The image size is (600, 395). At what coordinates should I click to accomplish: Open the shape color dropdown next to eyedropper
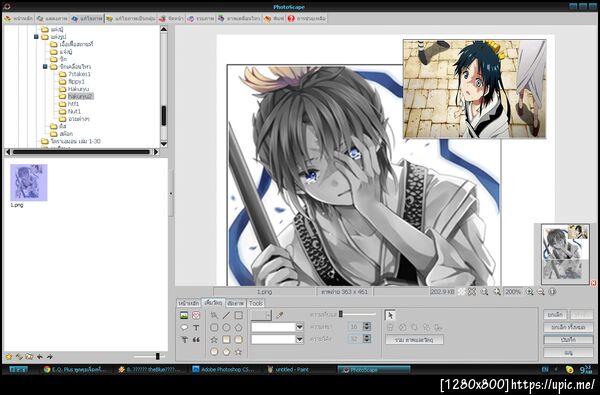point(261,315)
